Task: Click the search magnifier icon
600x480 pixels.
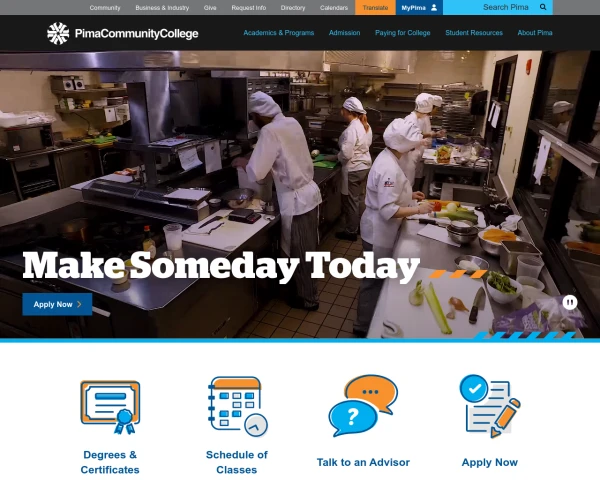Action: coord(543,7)
